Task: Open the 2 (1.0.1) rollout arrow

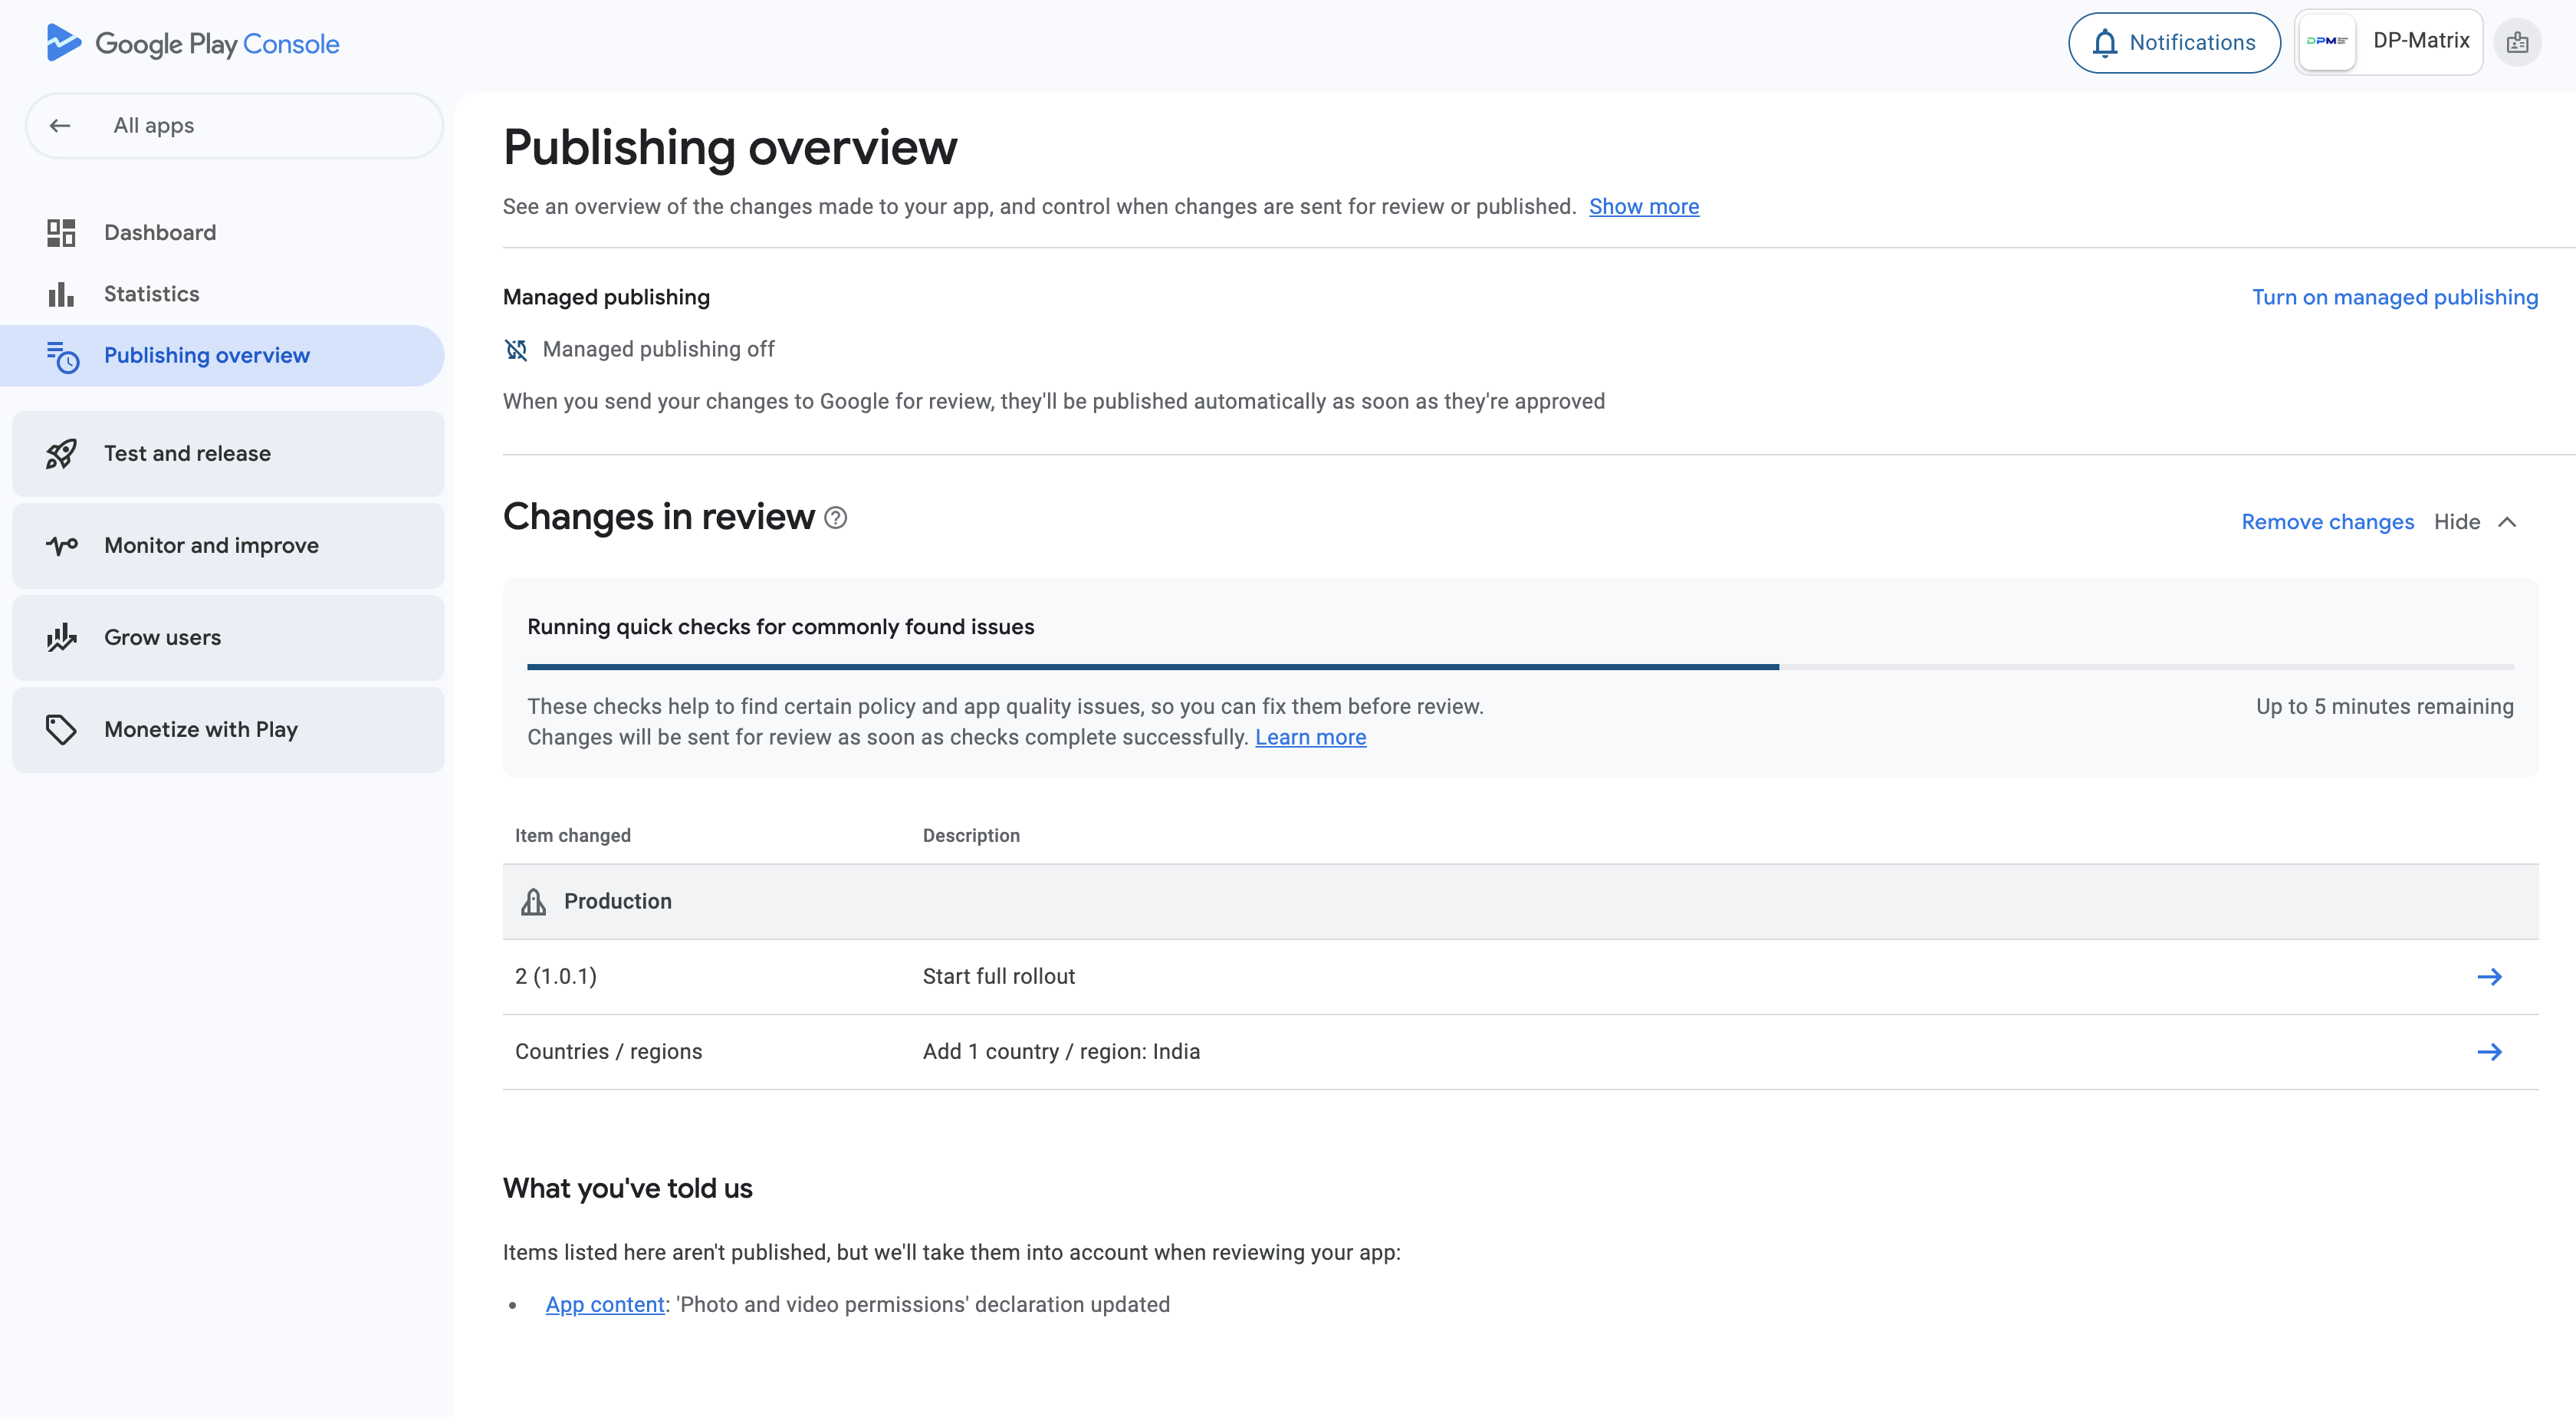Action: click(x=2489, y=977)
